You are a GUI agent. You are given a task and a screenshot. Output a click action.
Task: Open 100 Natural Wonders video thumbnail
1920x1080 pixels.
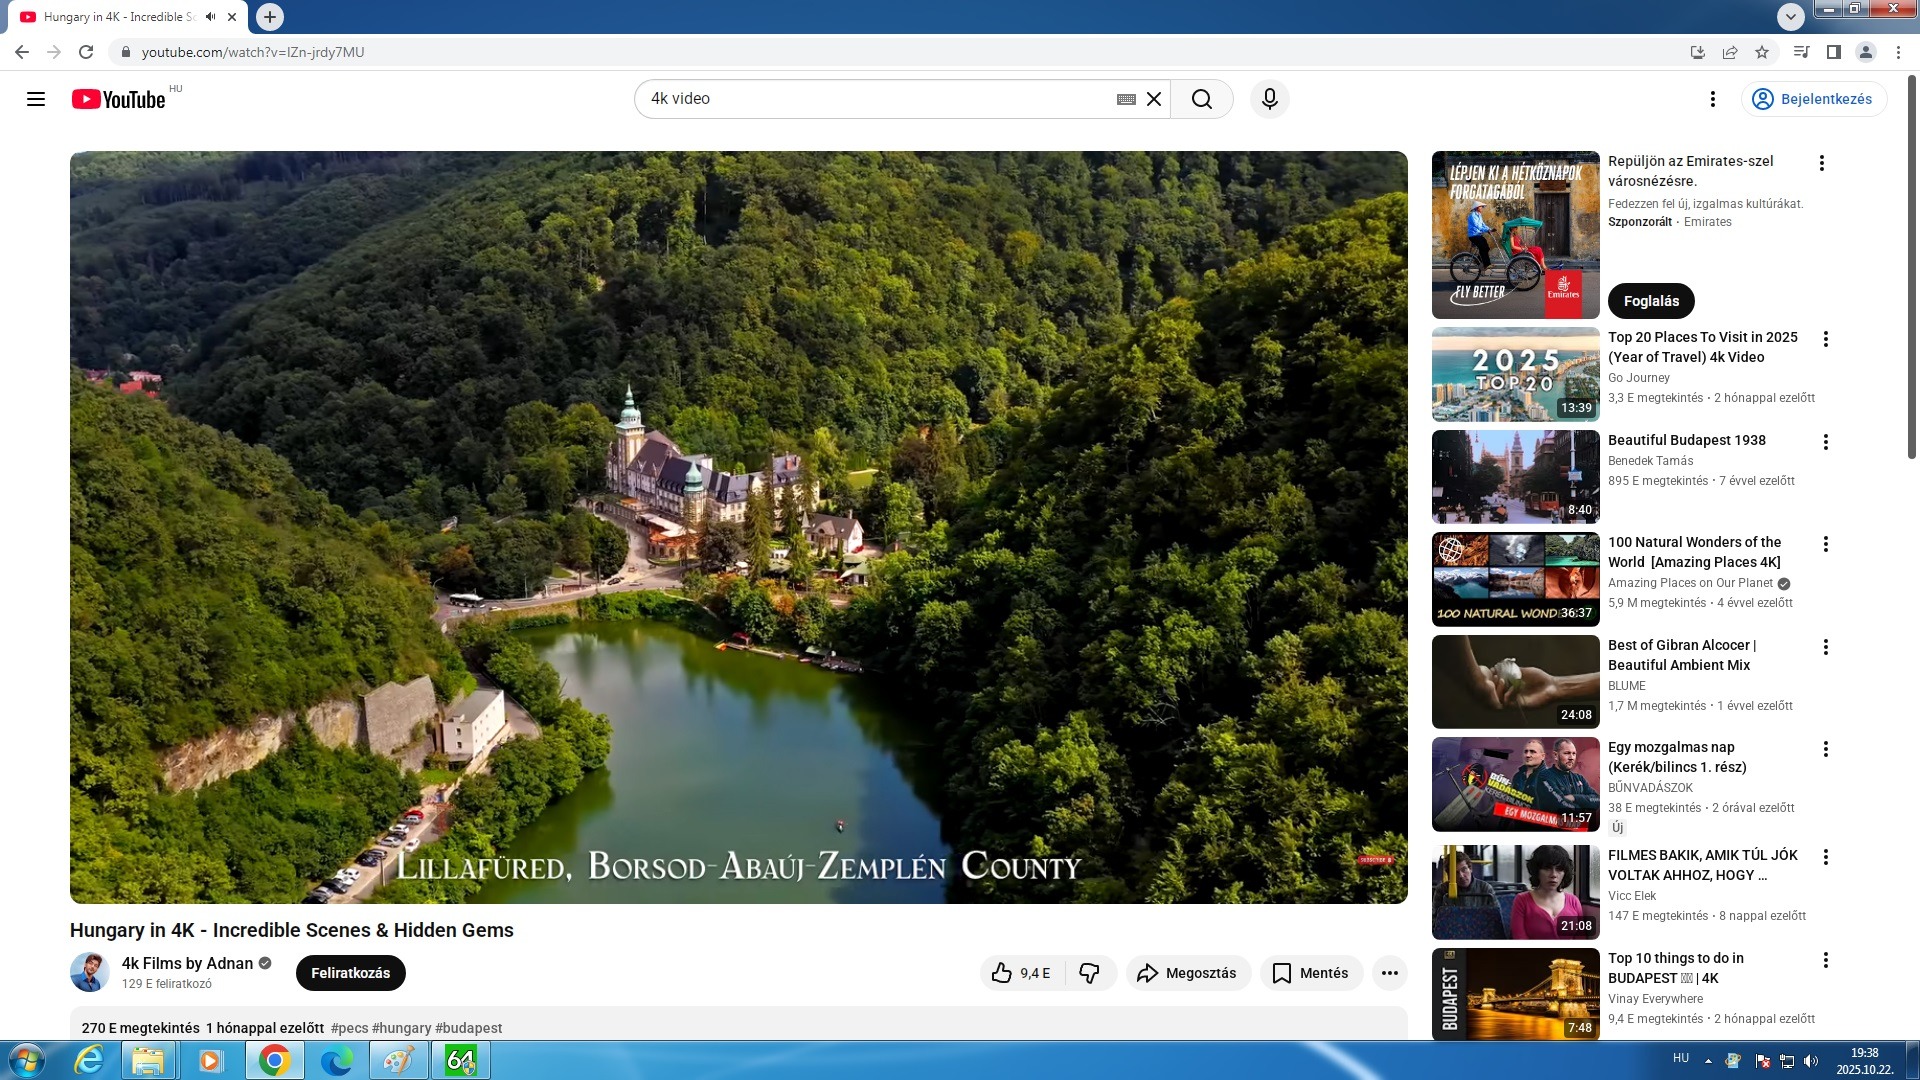click(1515, 580)
